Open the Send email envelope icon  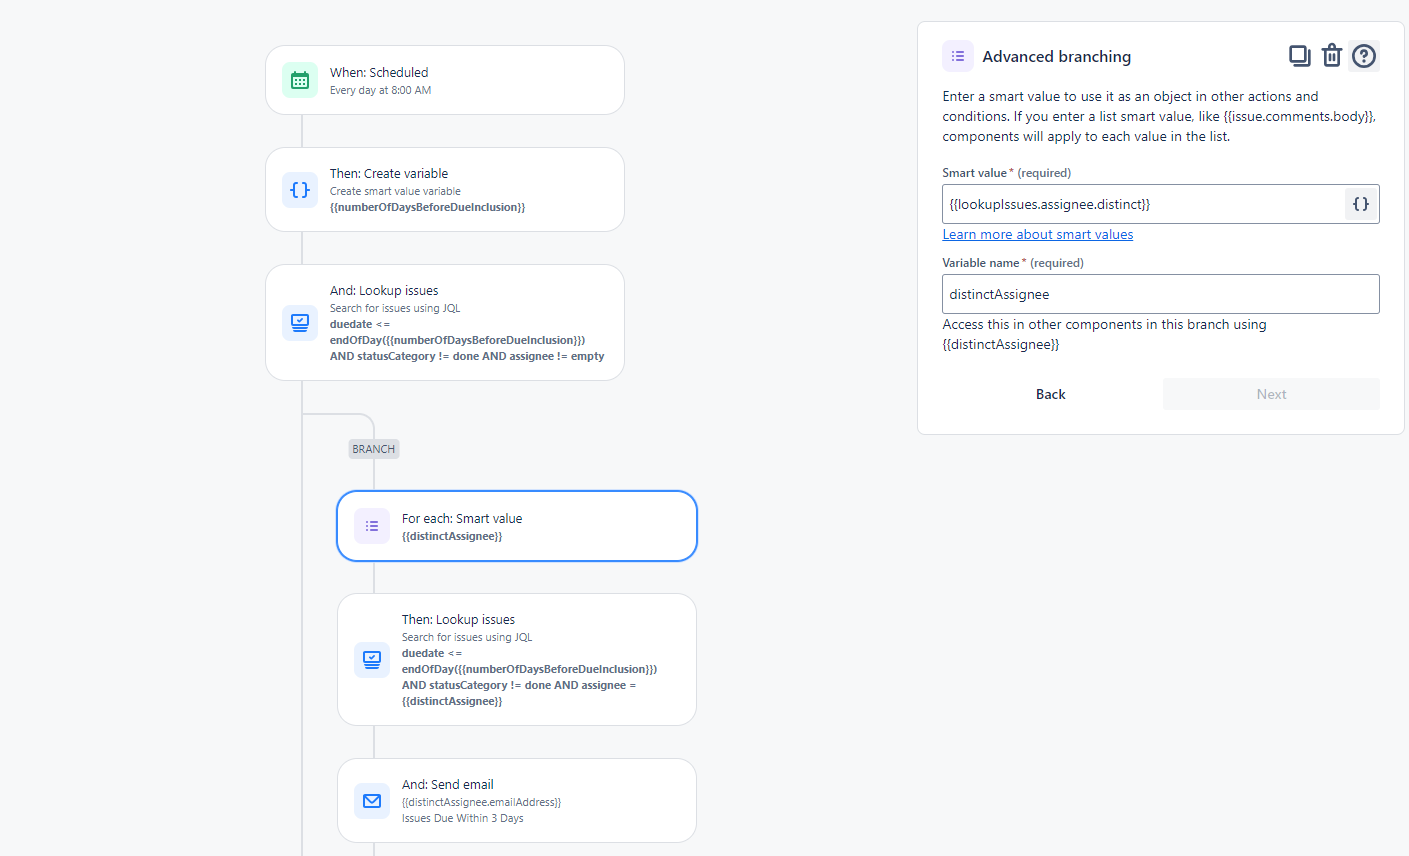[372, 801]
